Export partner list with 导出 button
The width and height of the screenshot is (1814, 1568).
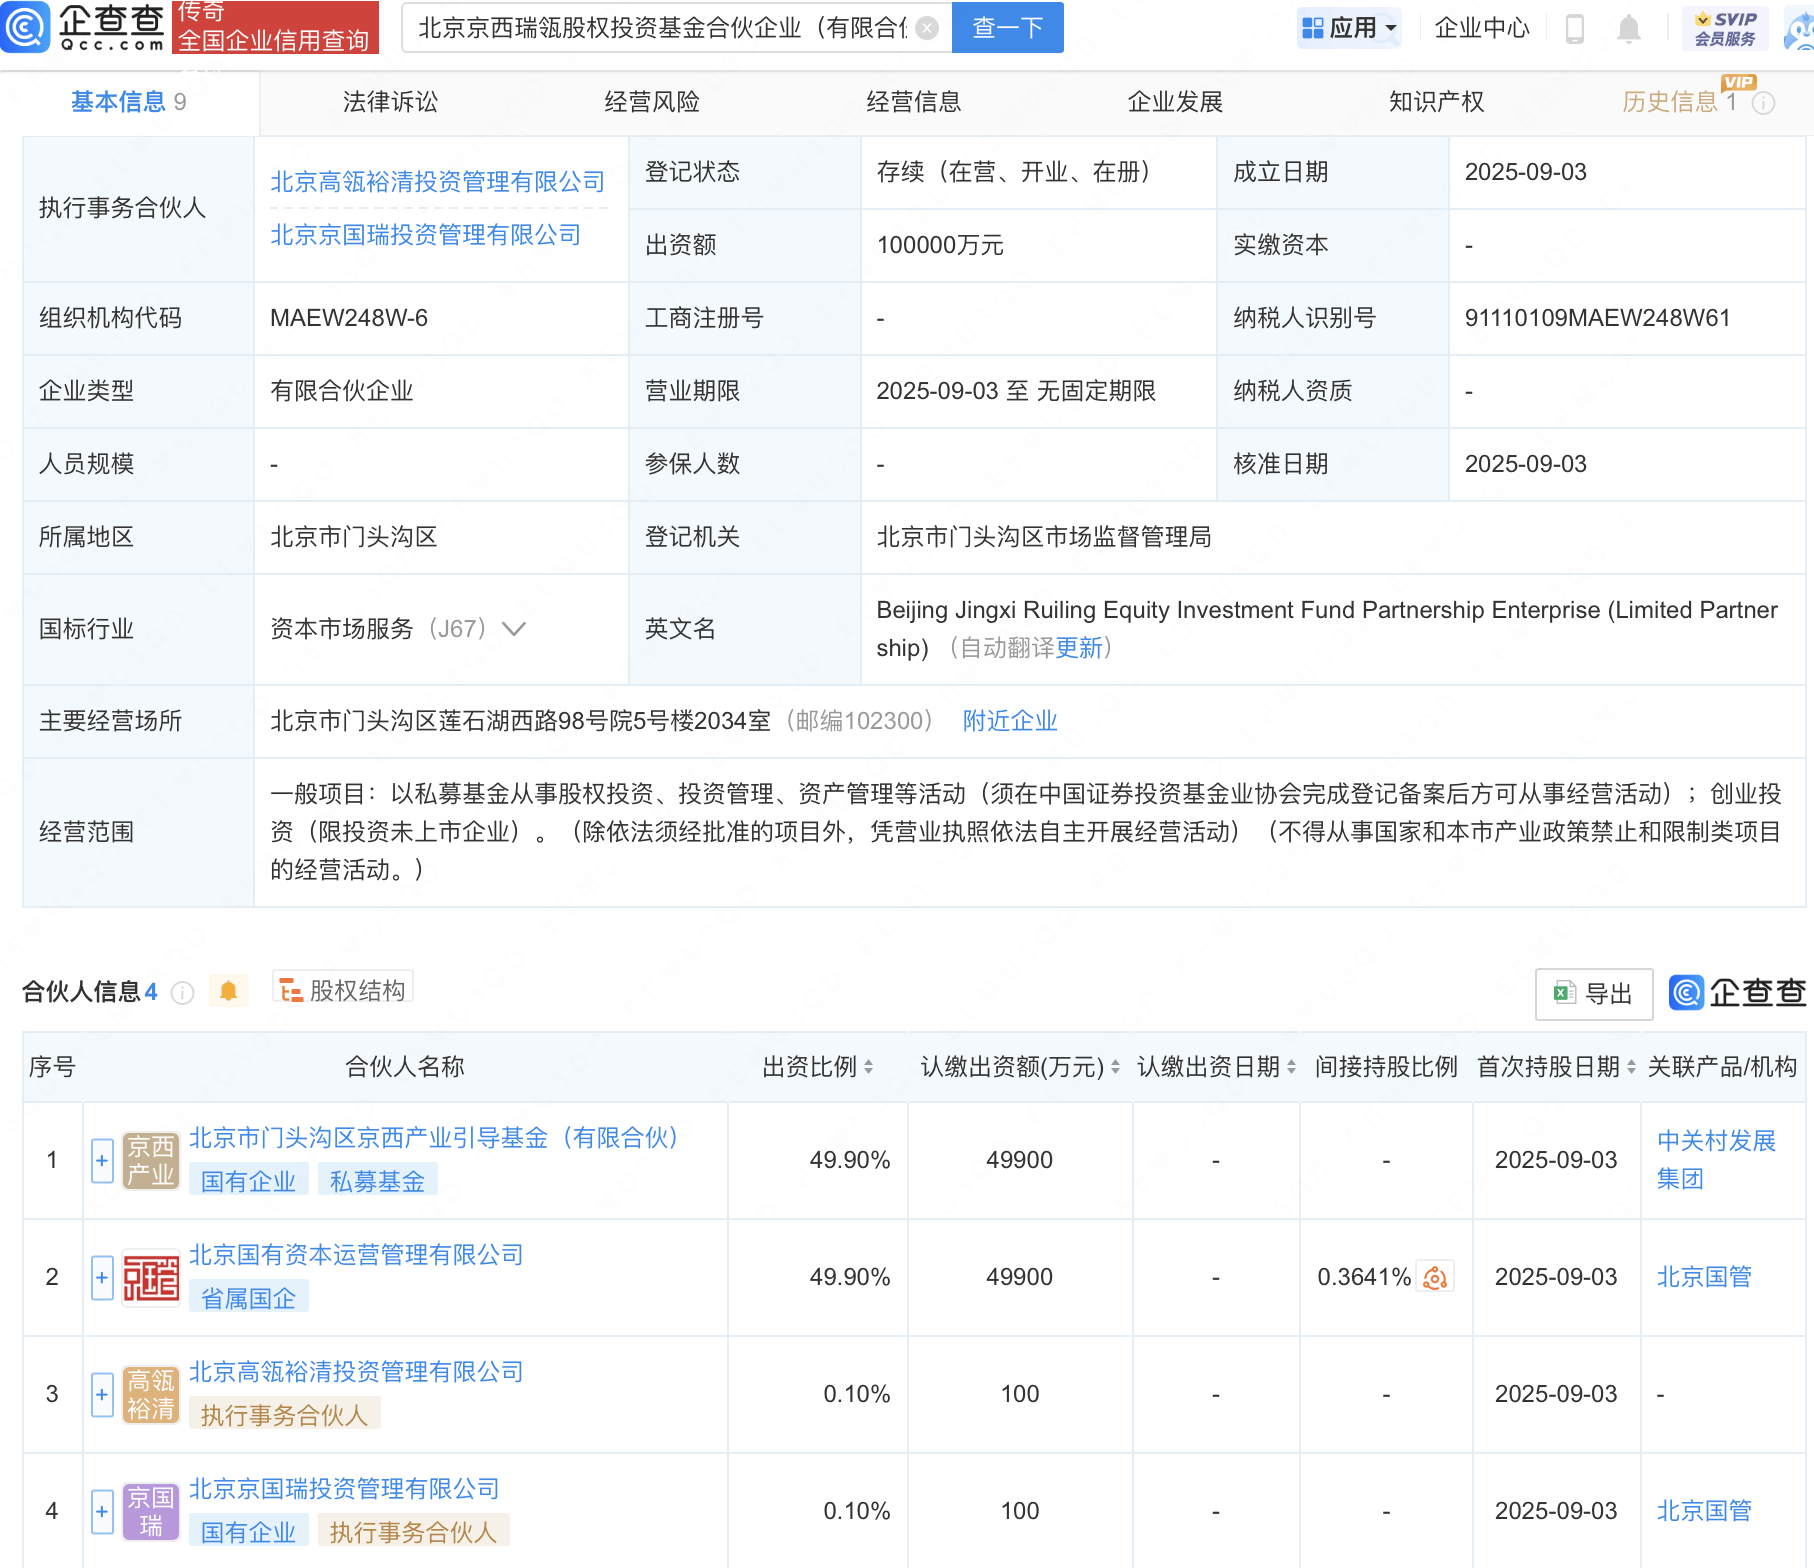coord(1593,993)
